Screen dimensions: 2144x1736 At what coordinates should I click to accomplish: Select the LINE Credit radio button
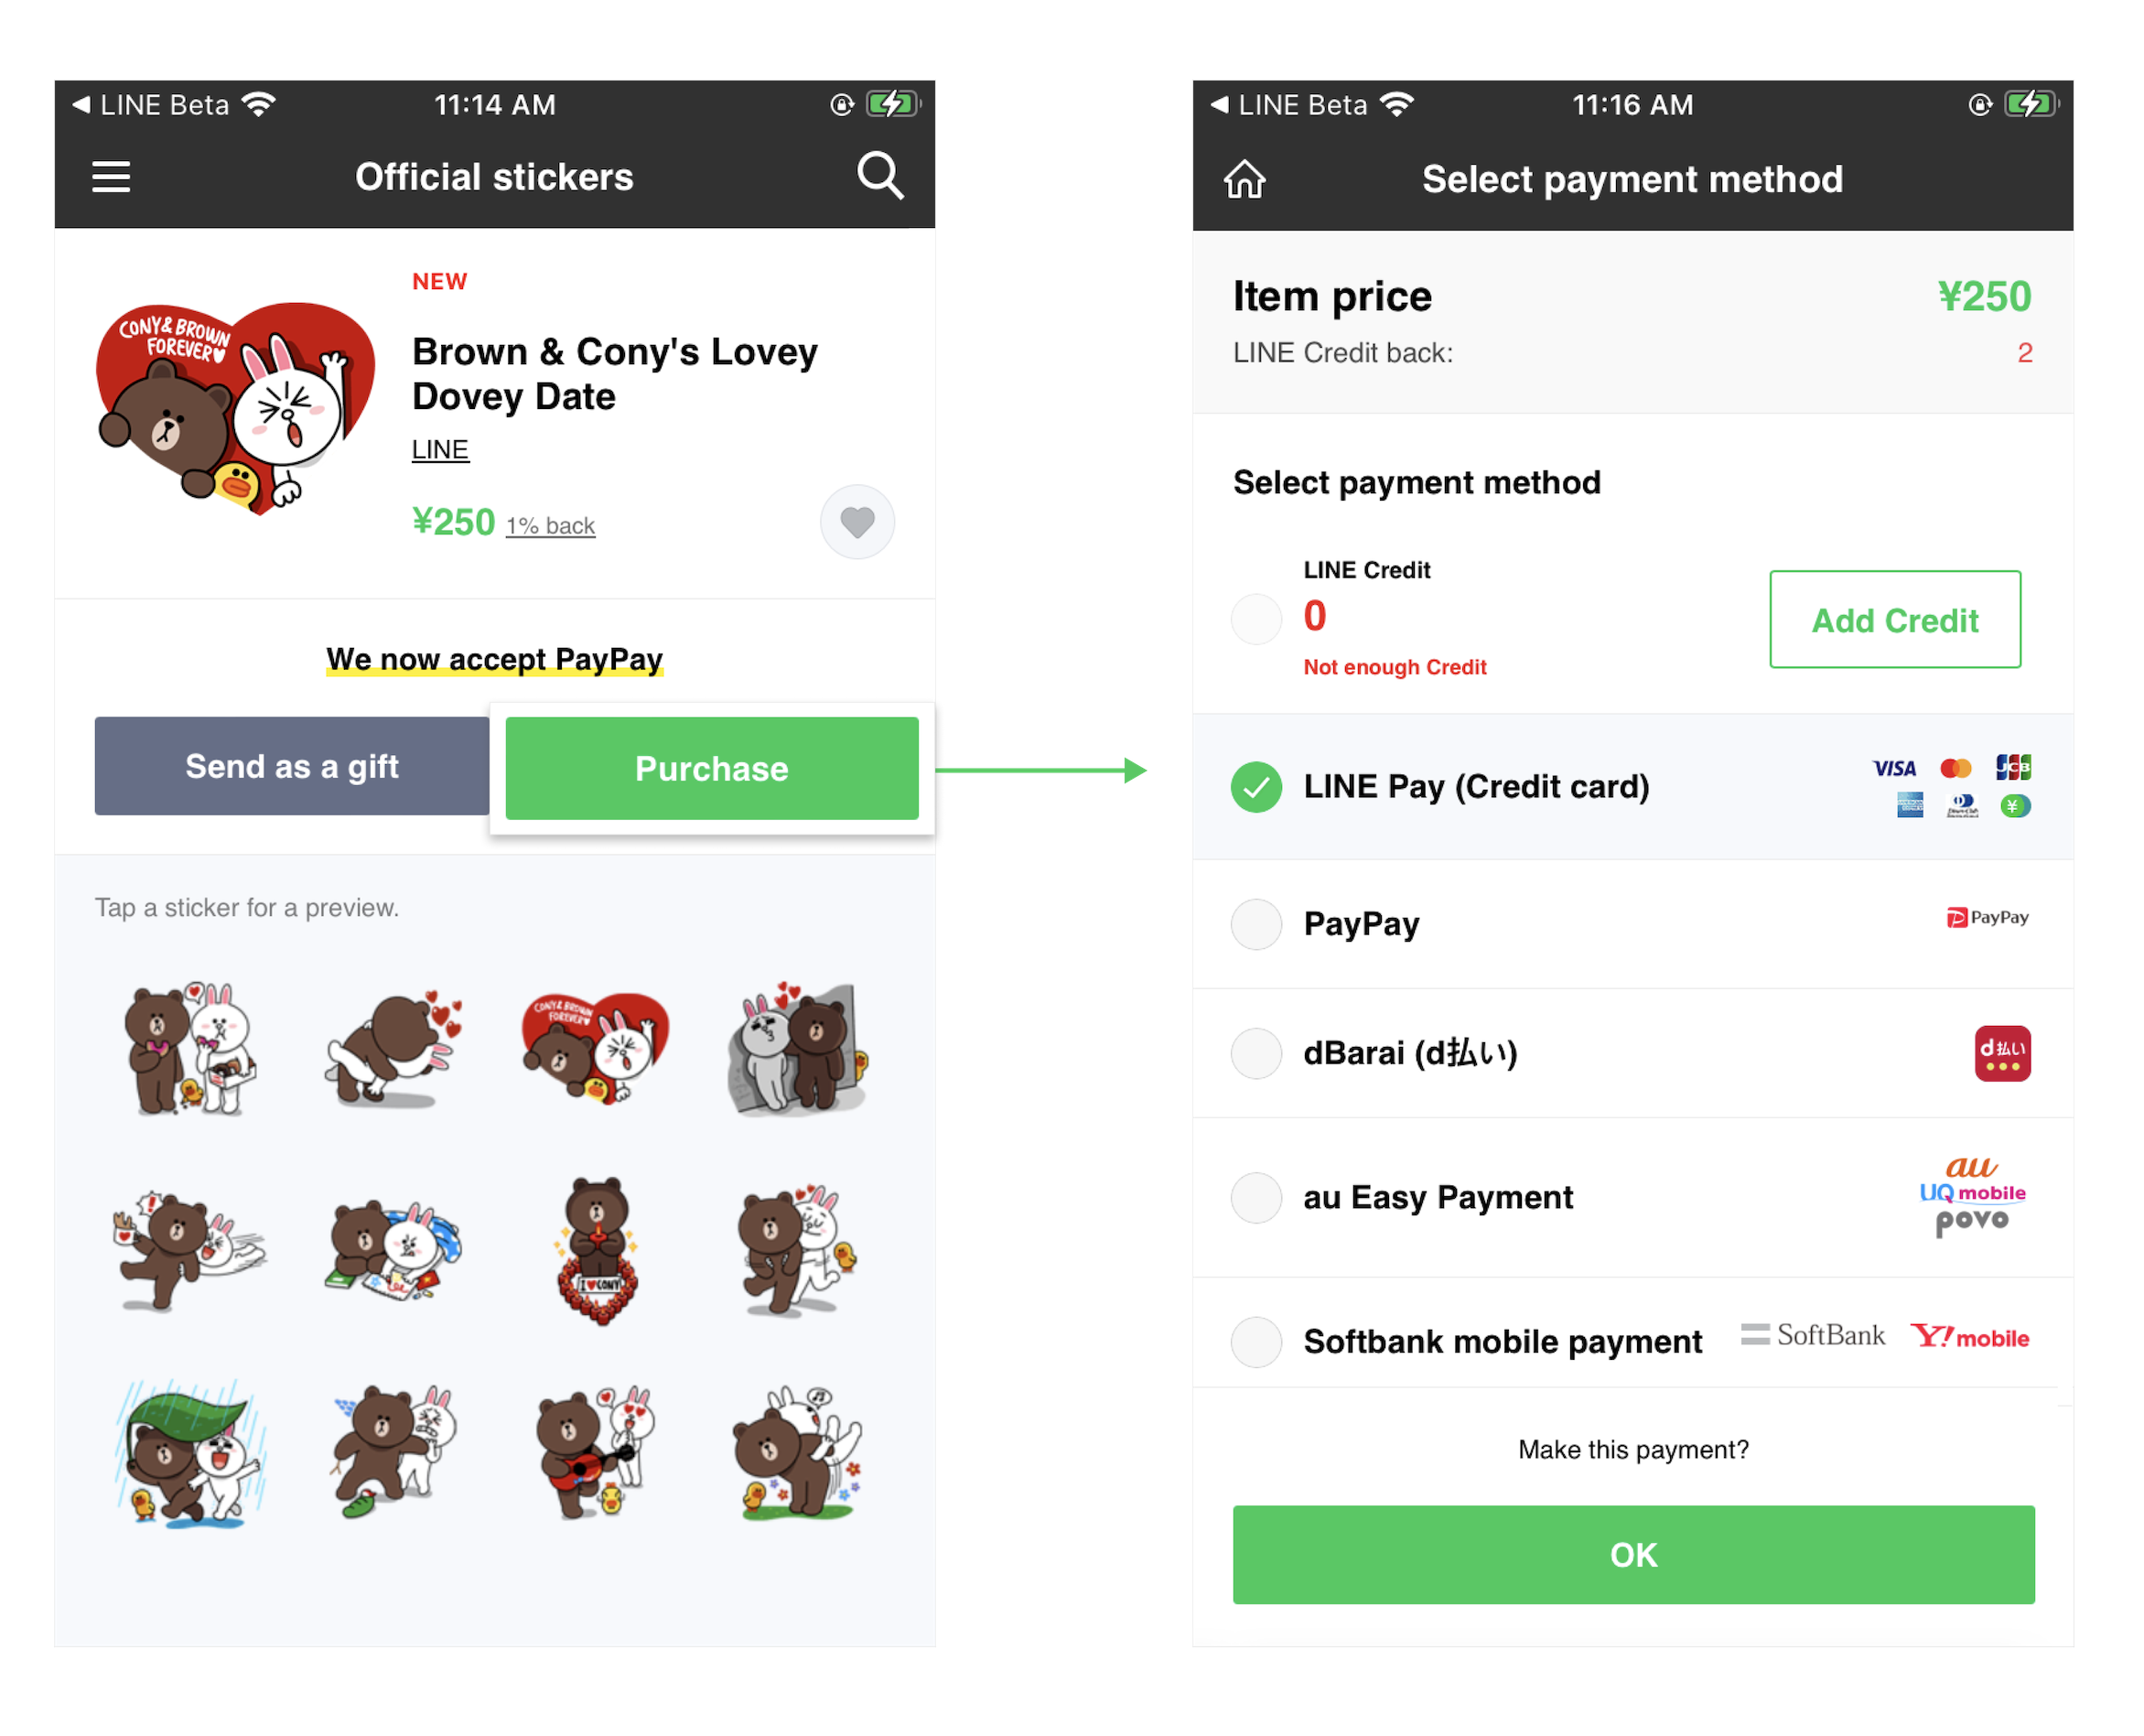(x=1256, y=619)
